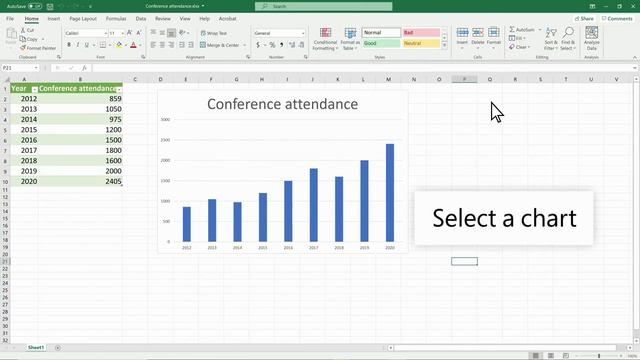Open the Year column filter dropdown
Image resolution: width=640 pixels, height=360 pixels.
click(35, 89)
